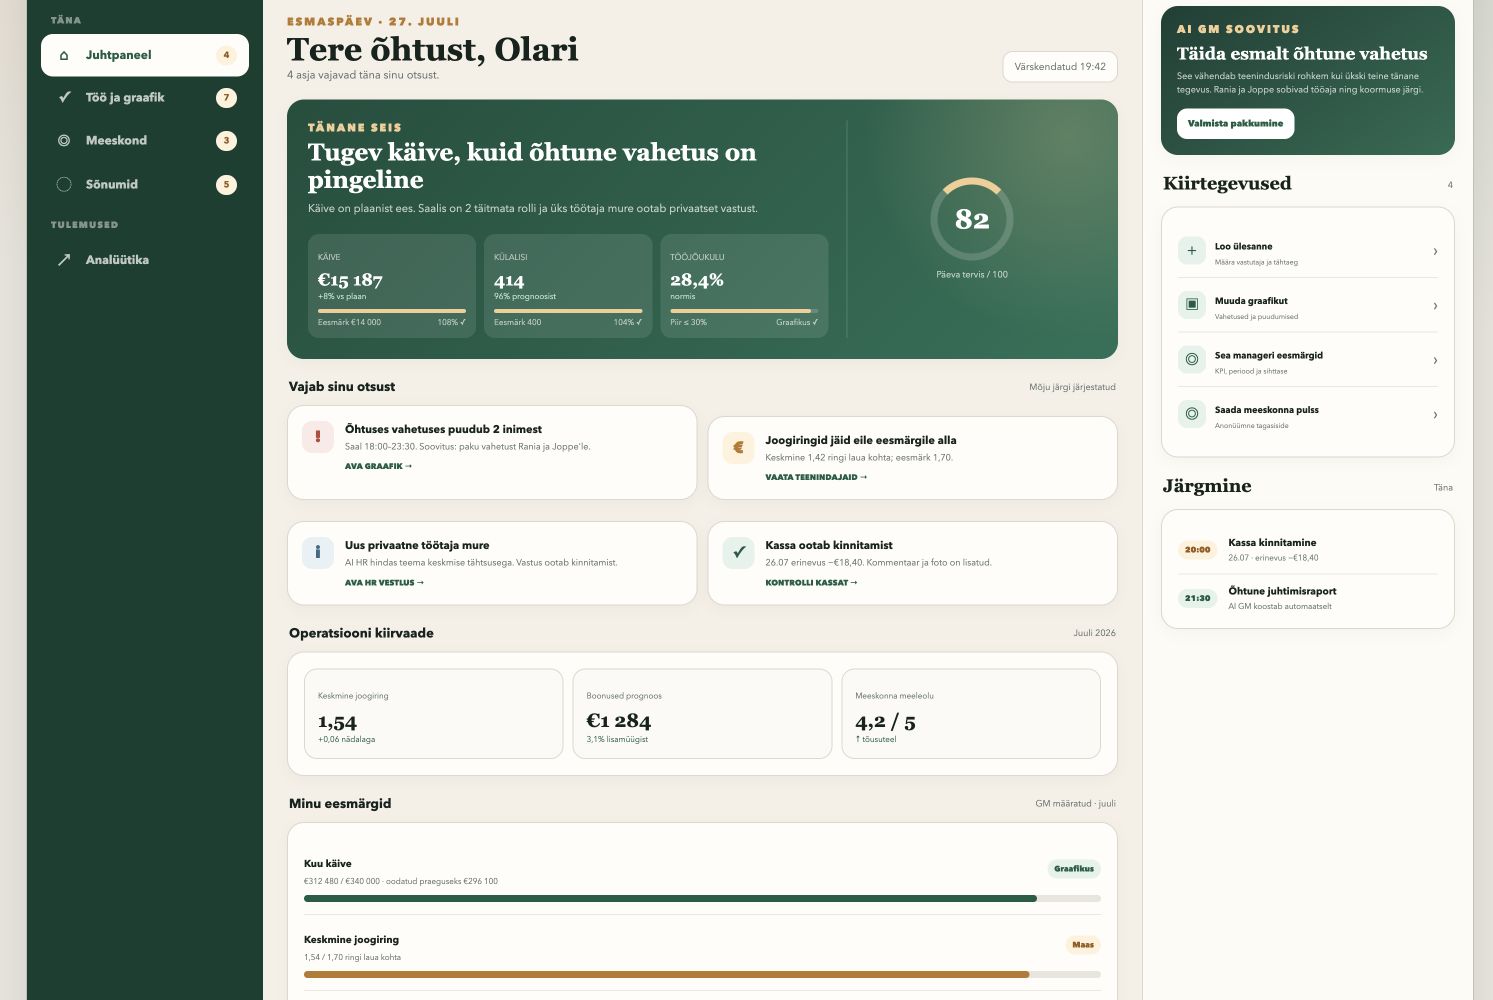Click the Analüütika arrow icon

pyautogui.click(x=64, y=260)
